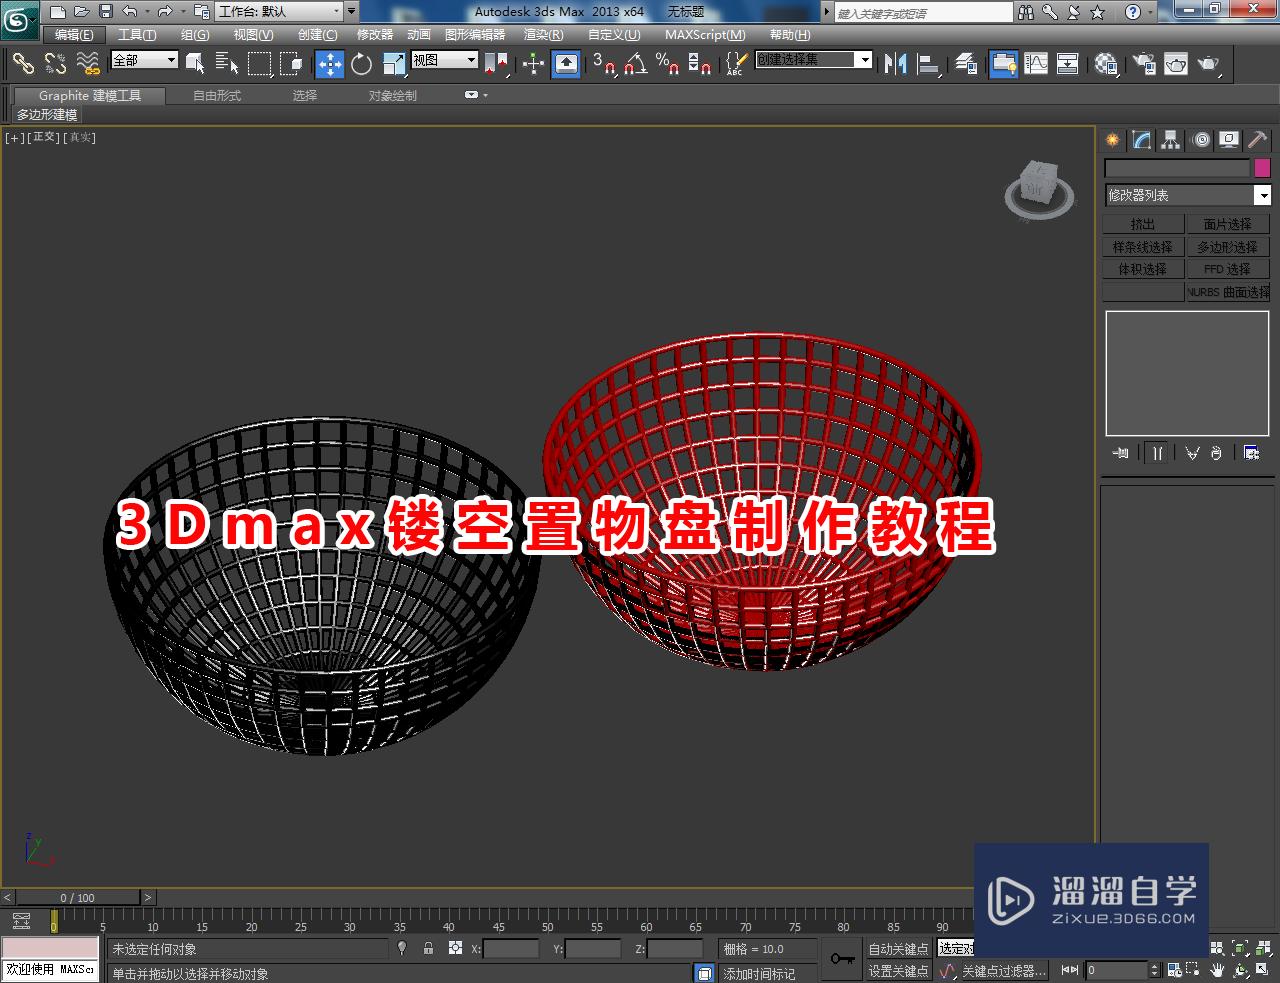The width and height of the screenshot is (1280, 983).
Task: Click the Render Production teapot icon
Action: click(1209, 64)
